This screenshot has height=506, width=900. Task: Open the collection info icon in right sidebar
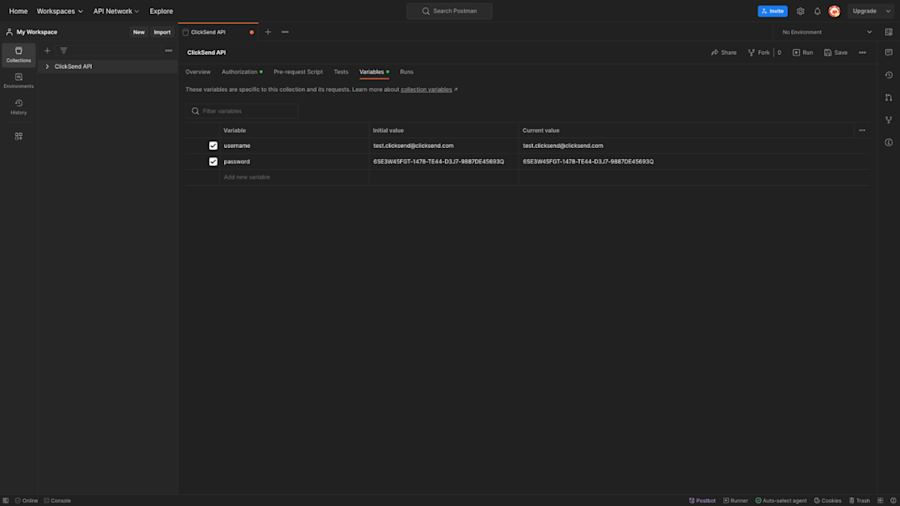click(889, 142)
